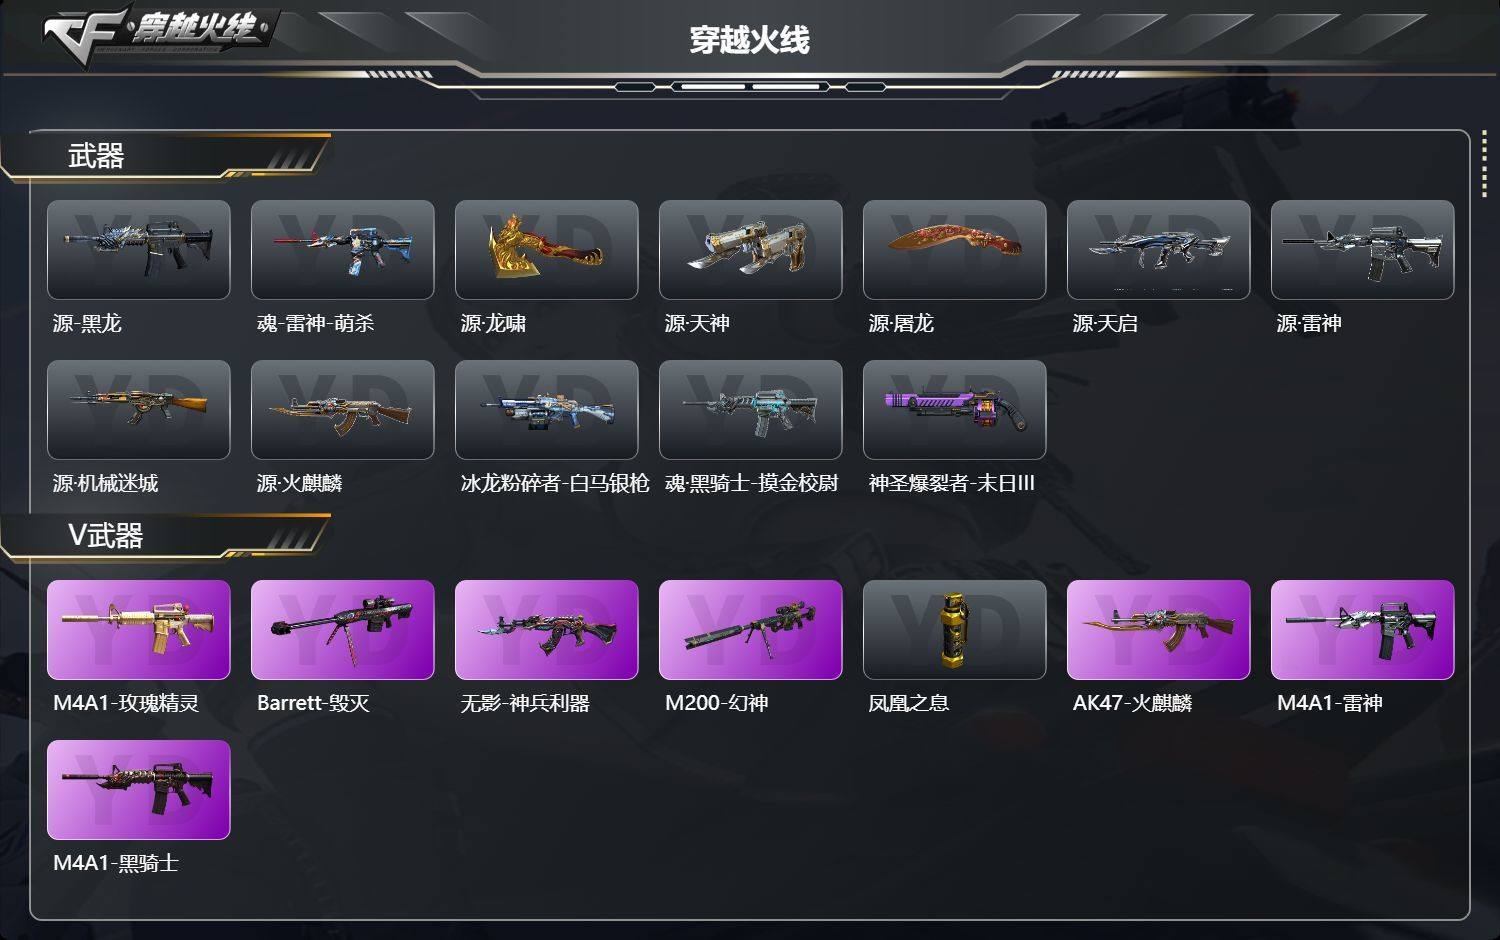Image resolution: width=1500 pixels, height=940 pixels.
Task: Select 冰龙粉碎者-白马银枪 machine gun icon
Action: [547, 410]
